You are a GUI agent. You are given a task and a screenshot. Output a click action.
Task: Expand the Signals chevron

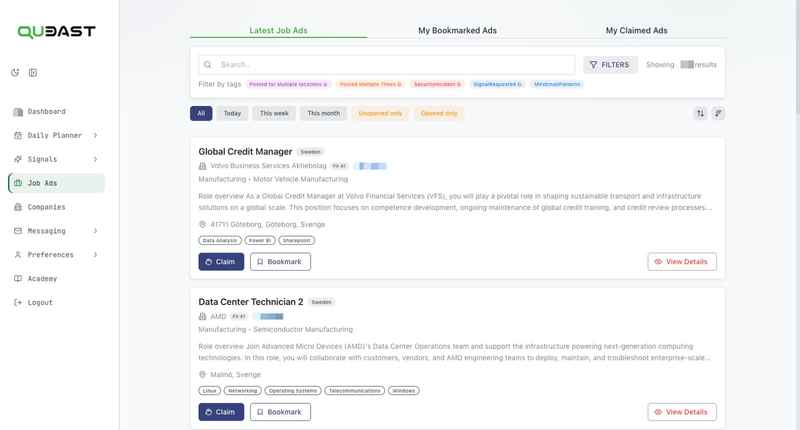click(95, 159)
